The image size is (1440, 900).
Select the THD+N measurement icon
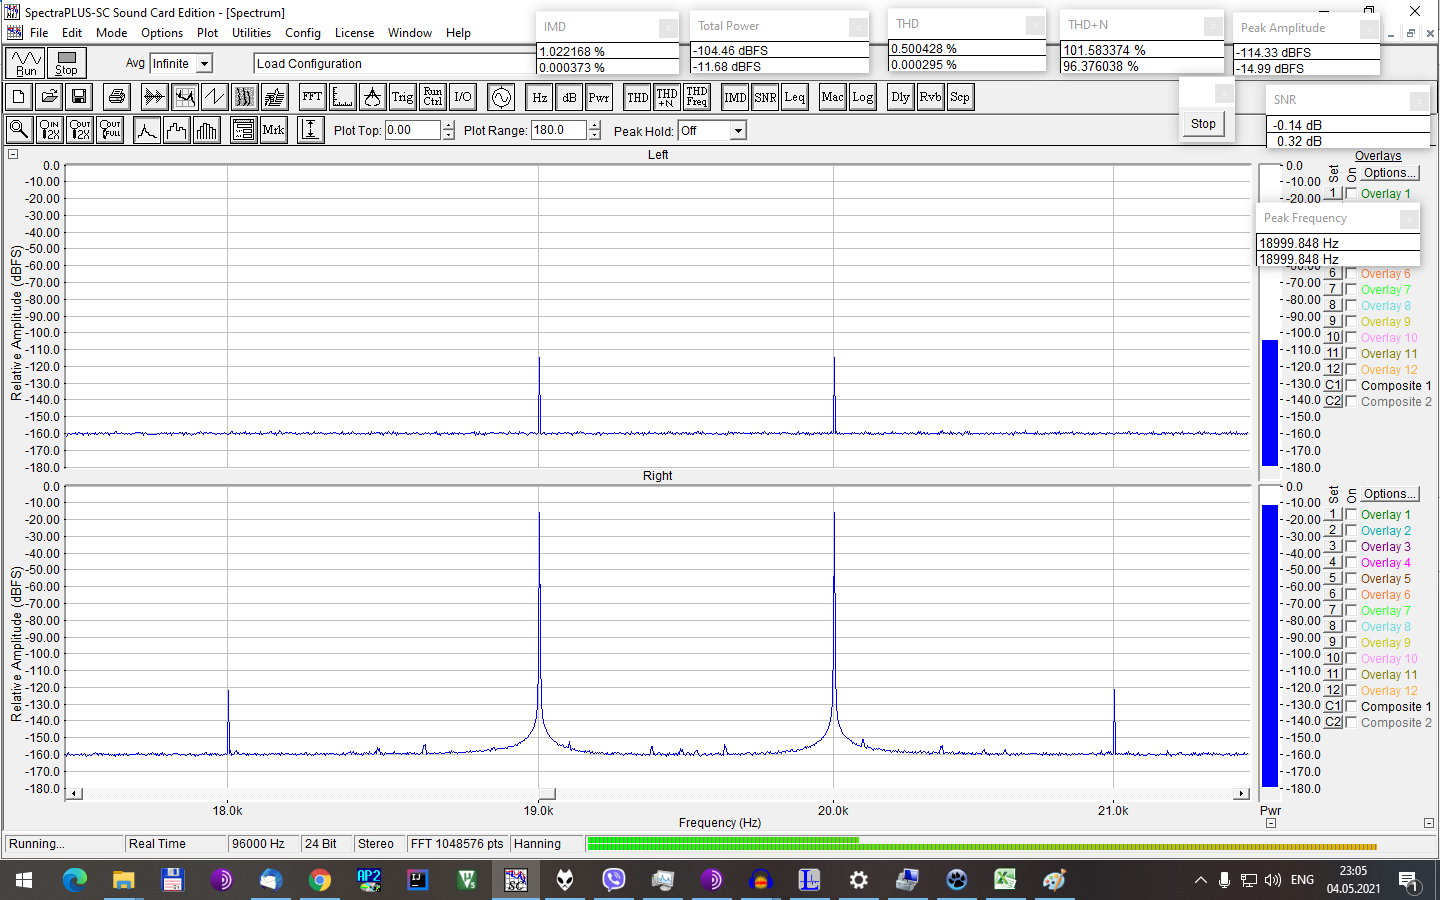pyautogui.click(x=667, y=97)
